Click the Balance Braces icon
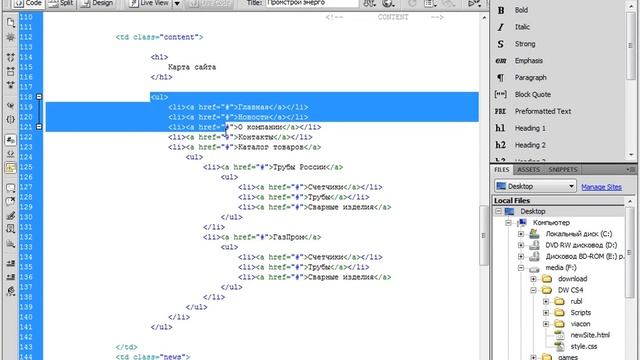Screen dimensions: 640x360 coord(11,119)
